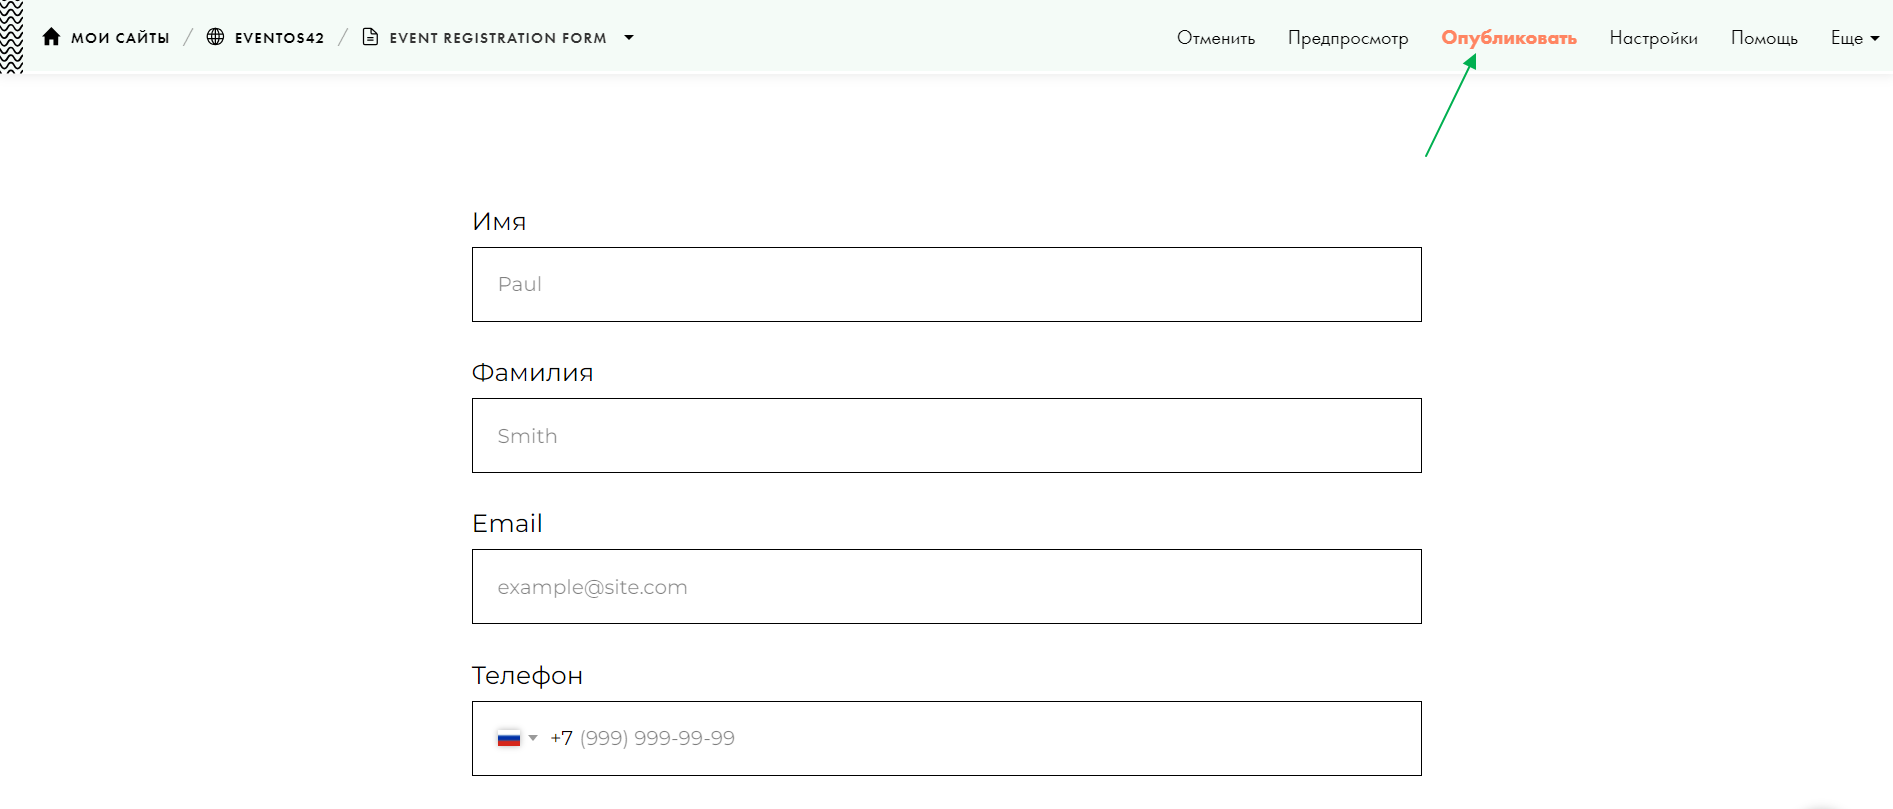Go to the EVENTOS42 site breadcrumb
This screenshot has width=1893, height=809.
tap(279, 38)
